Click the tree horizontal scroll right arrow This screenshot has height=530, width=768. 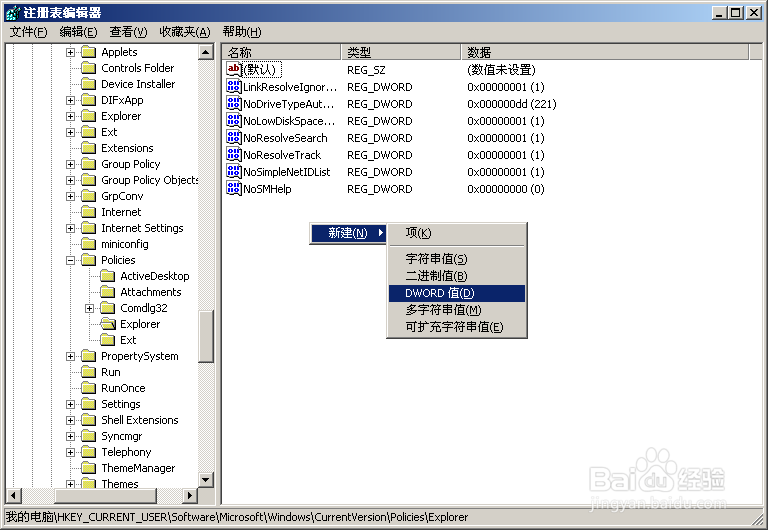point(190,496)
